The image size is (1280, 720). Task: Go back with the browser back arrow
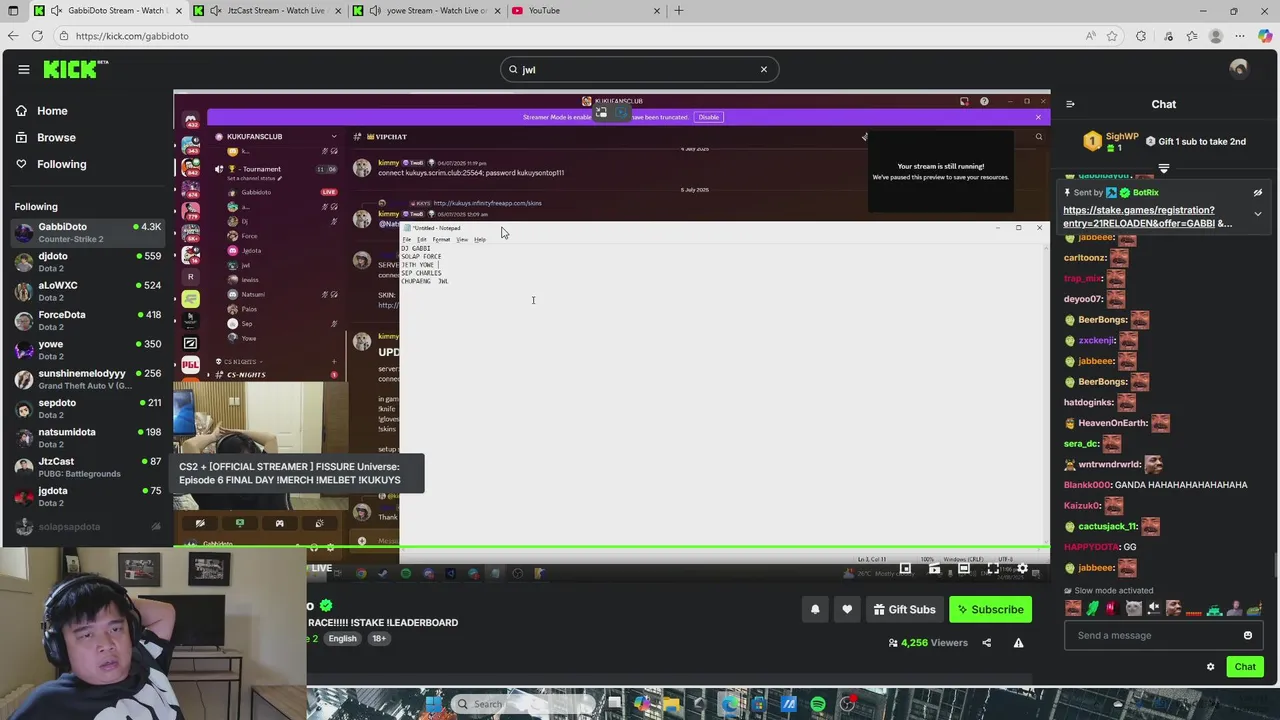coord(13,36)
